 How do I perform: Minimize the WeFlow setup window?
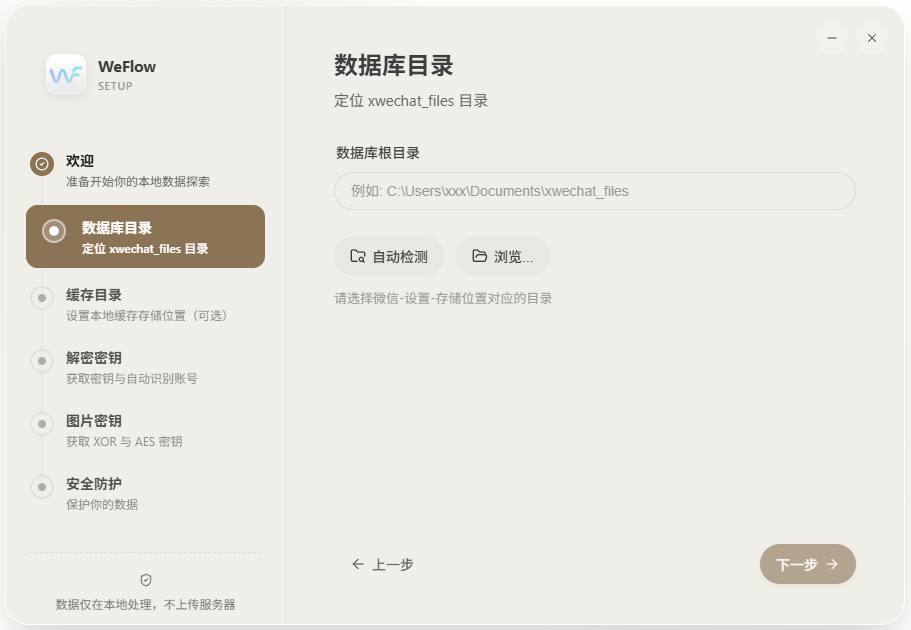831,38
